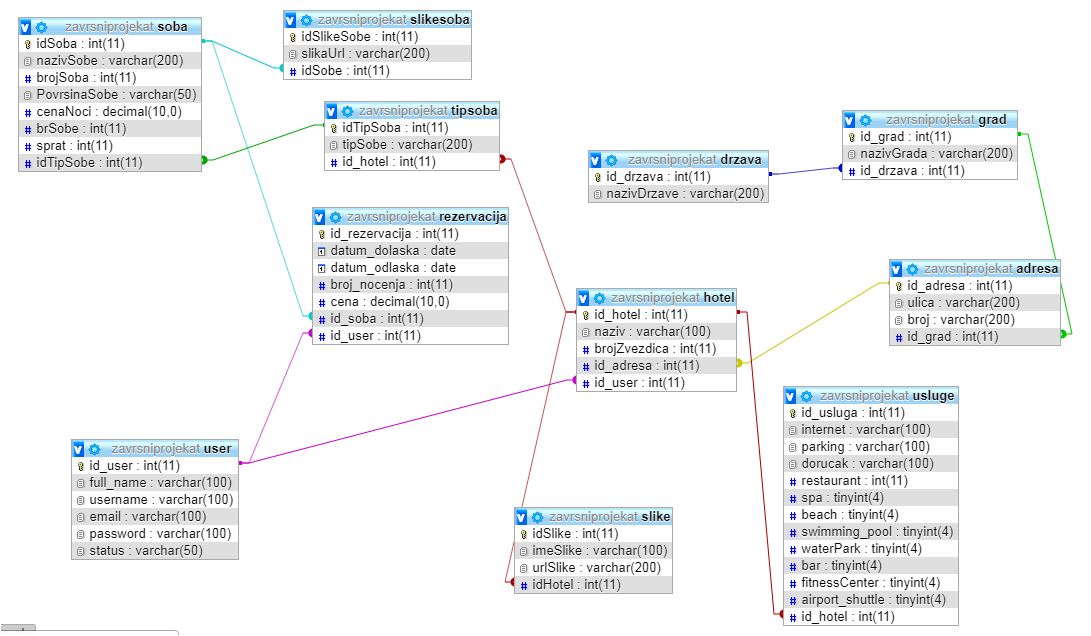
Task: Click the primary key icon beside idSoba
Action: point(28,44)
